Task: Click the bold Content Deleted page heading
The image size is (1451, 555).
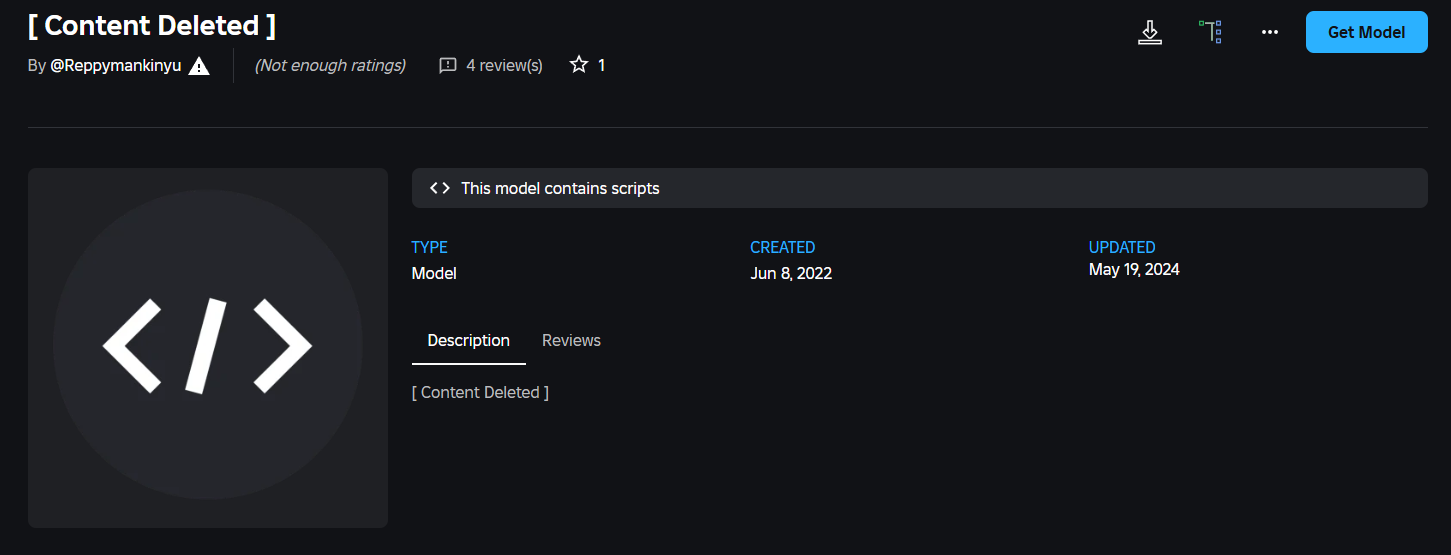Action: [152, 25]
